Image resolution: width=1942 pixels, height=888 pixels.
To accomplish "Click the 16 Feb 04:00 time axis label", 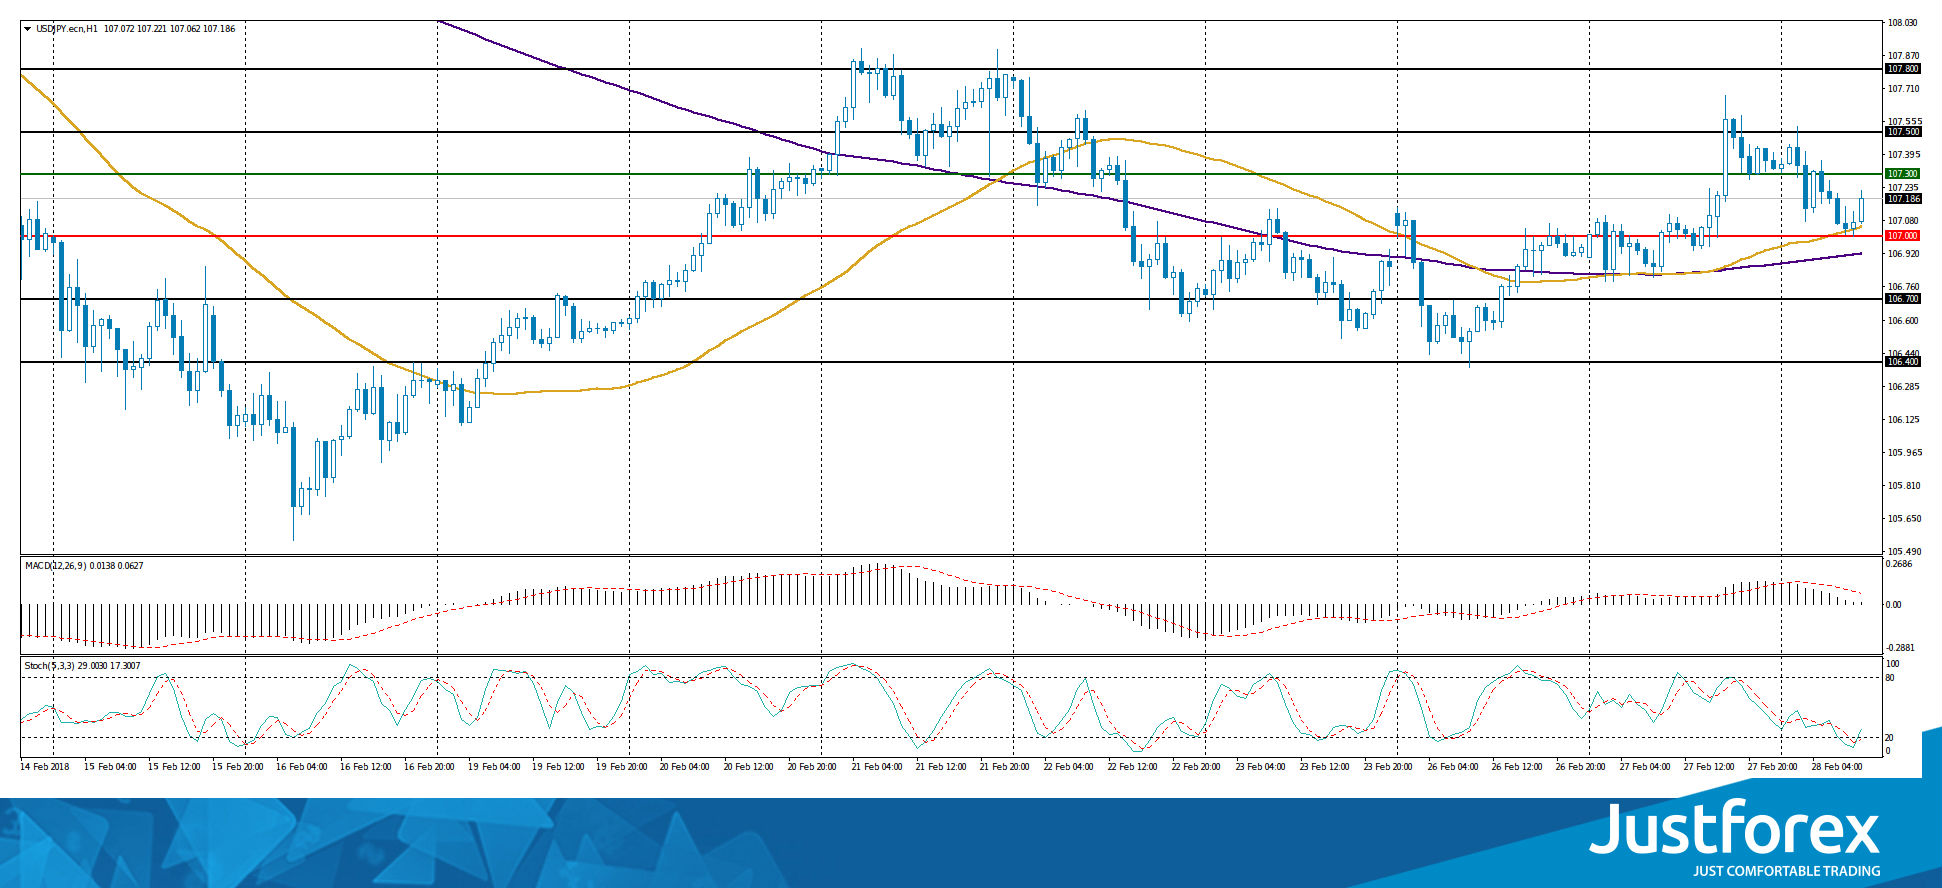I will pyautogui.click(x=302, y=767).
